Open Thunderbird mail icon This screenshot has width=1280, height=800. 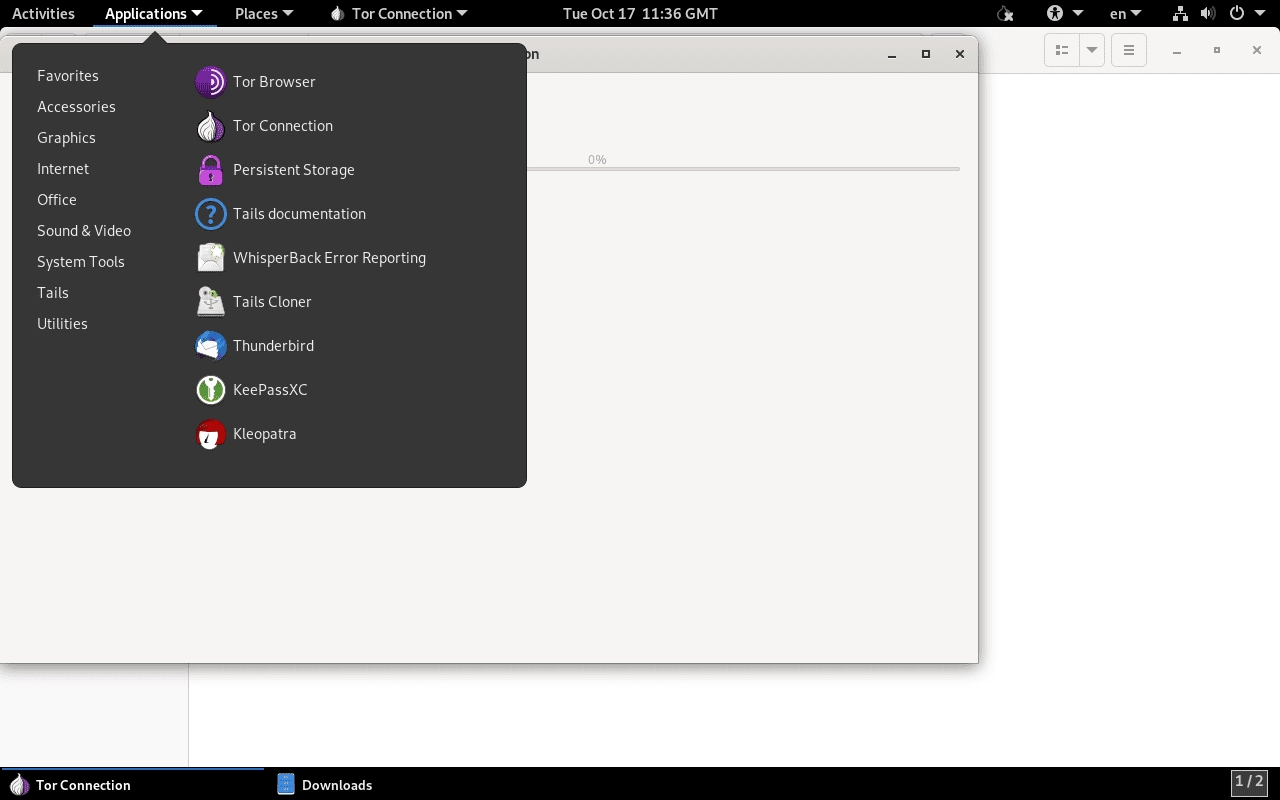(210, 346)
